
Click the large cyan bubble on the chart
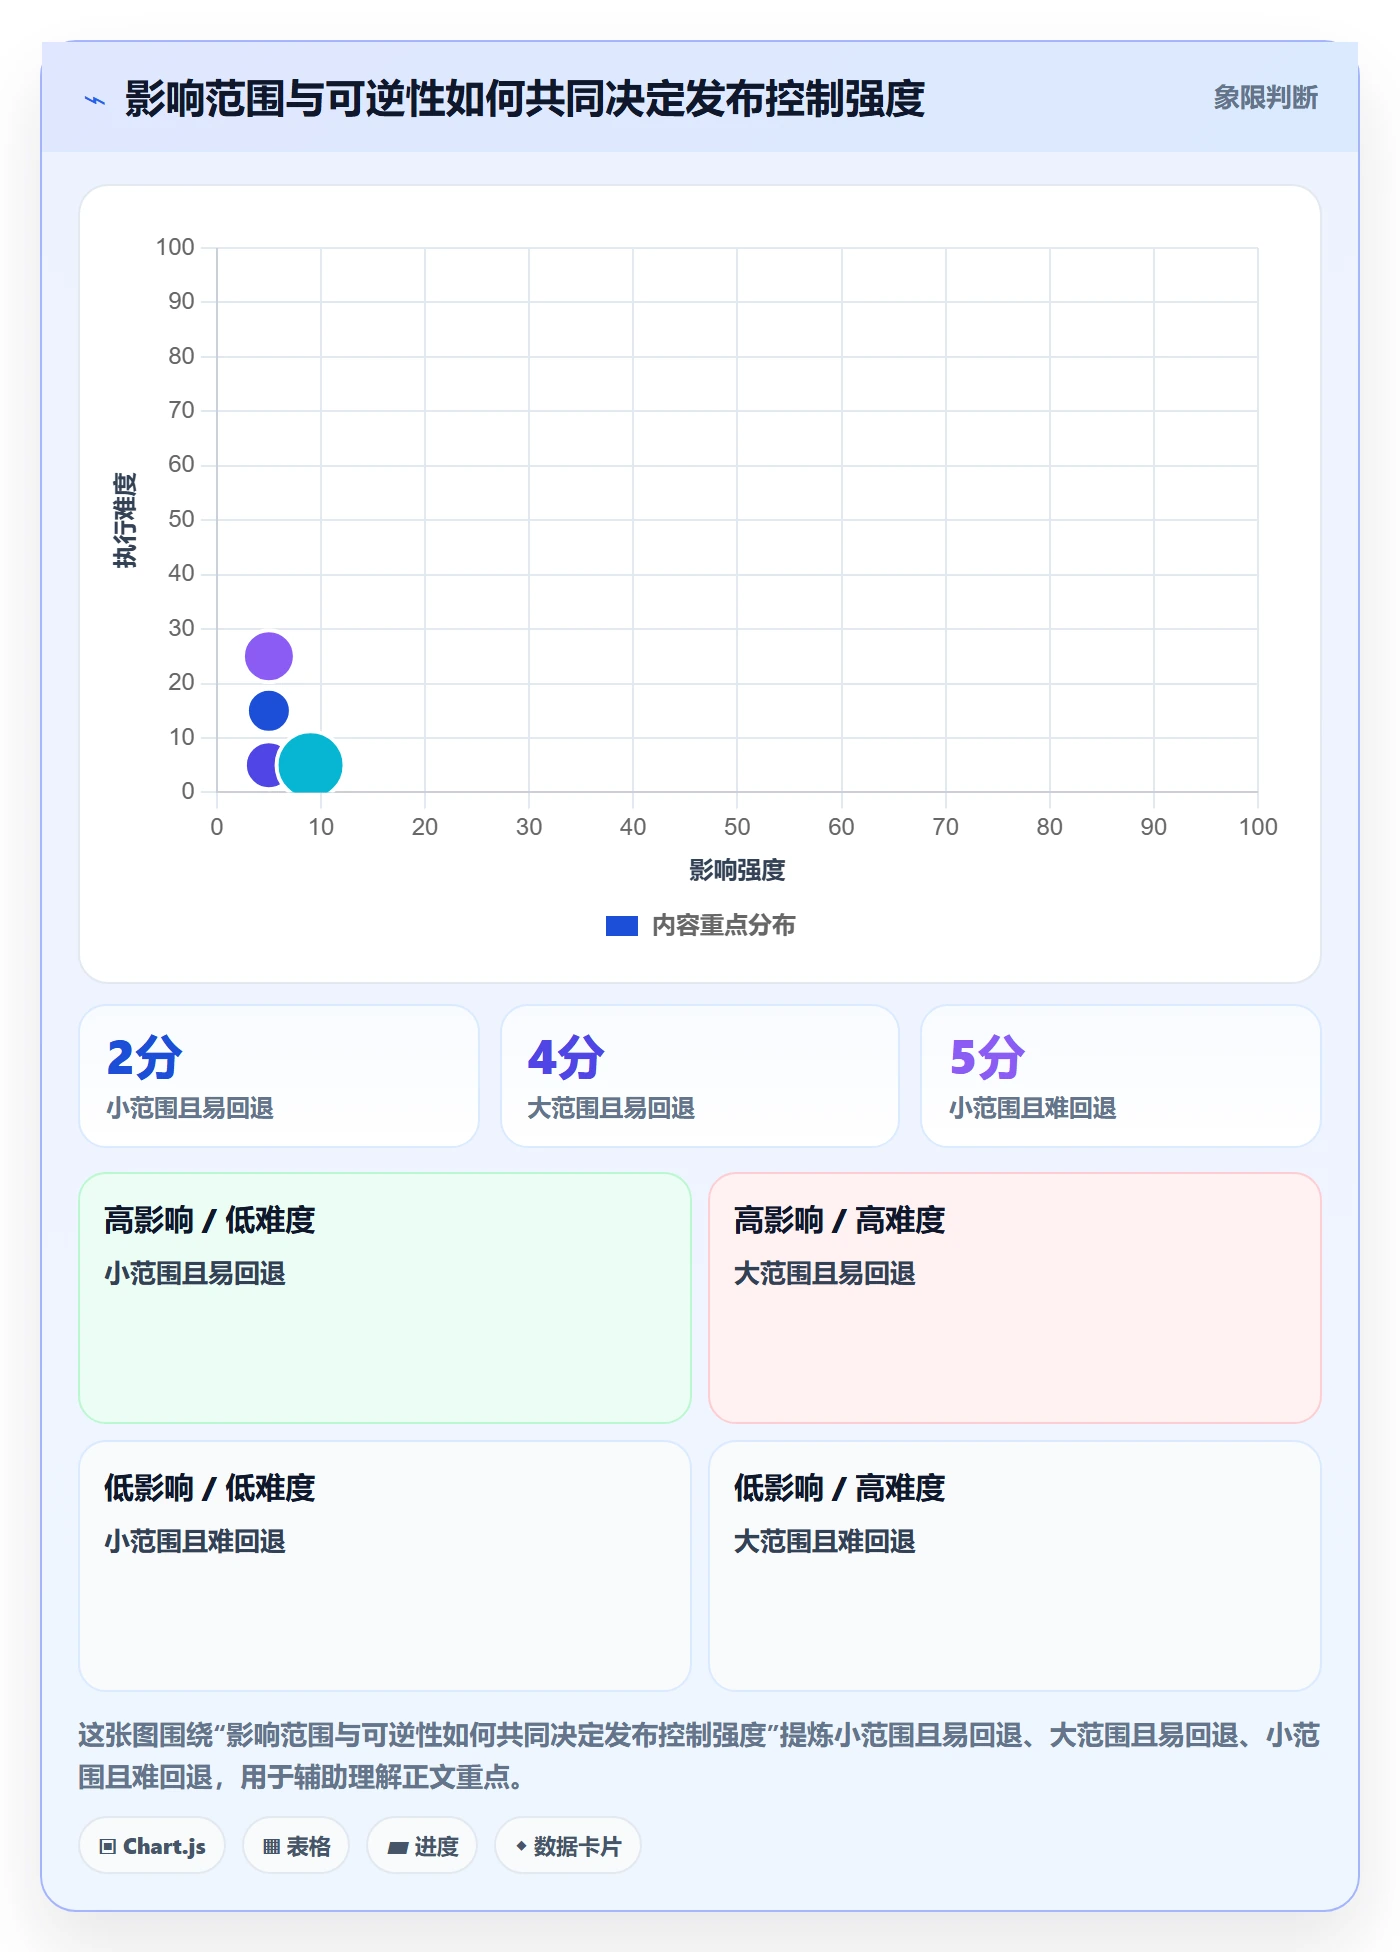point(310,765)
